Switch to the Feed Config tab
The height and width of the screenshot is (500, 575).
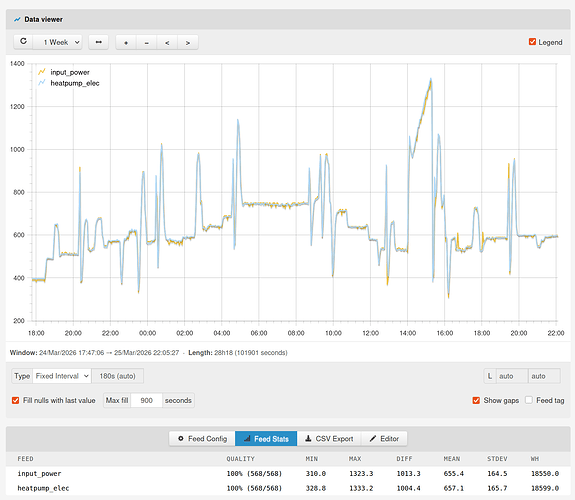pyautogui.click(x=202, y=439)
